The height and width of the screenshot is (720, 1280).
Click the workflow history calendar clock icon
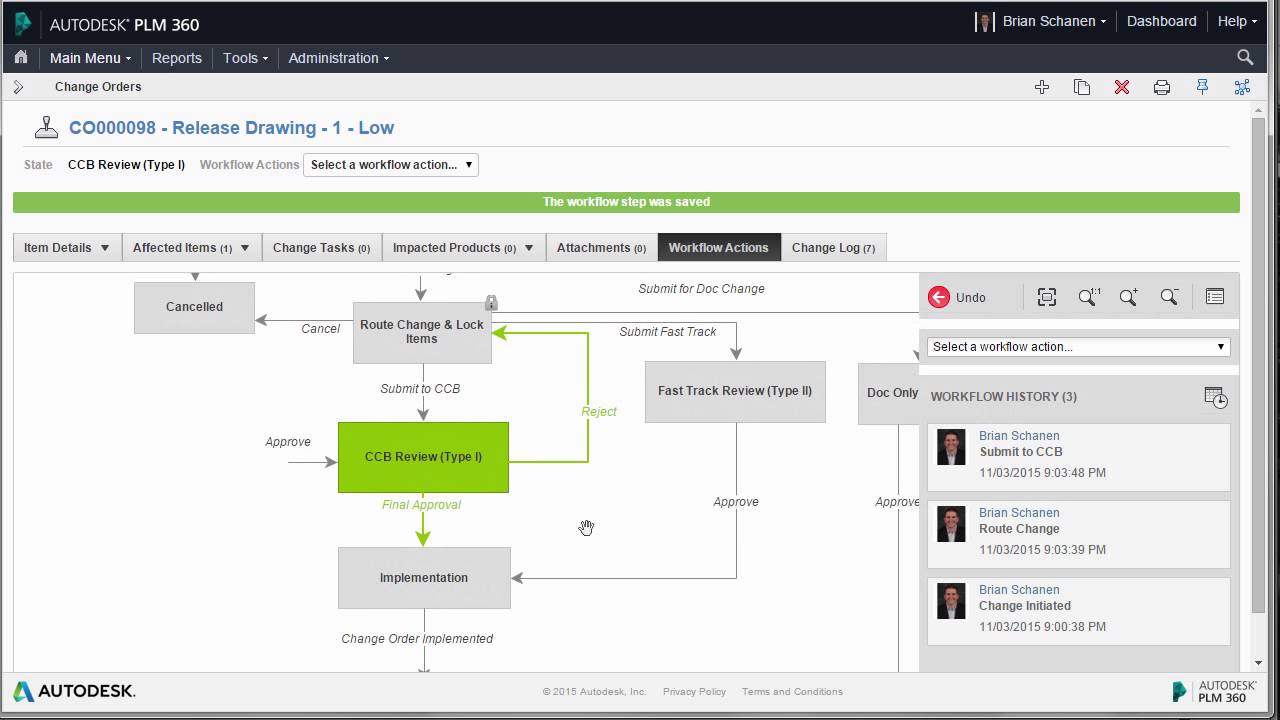point(1216,397)
